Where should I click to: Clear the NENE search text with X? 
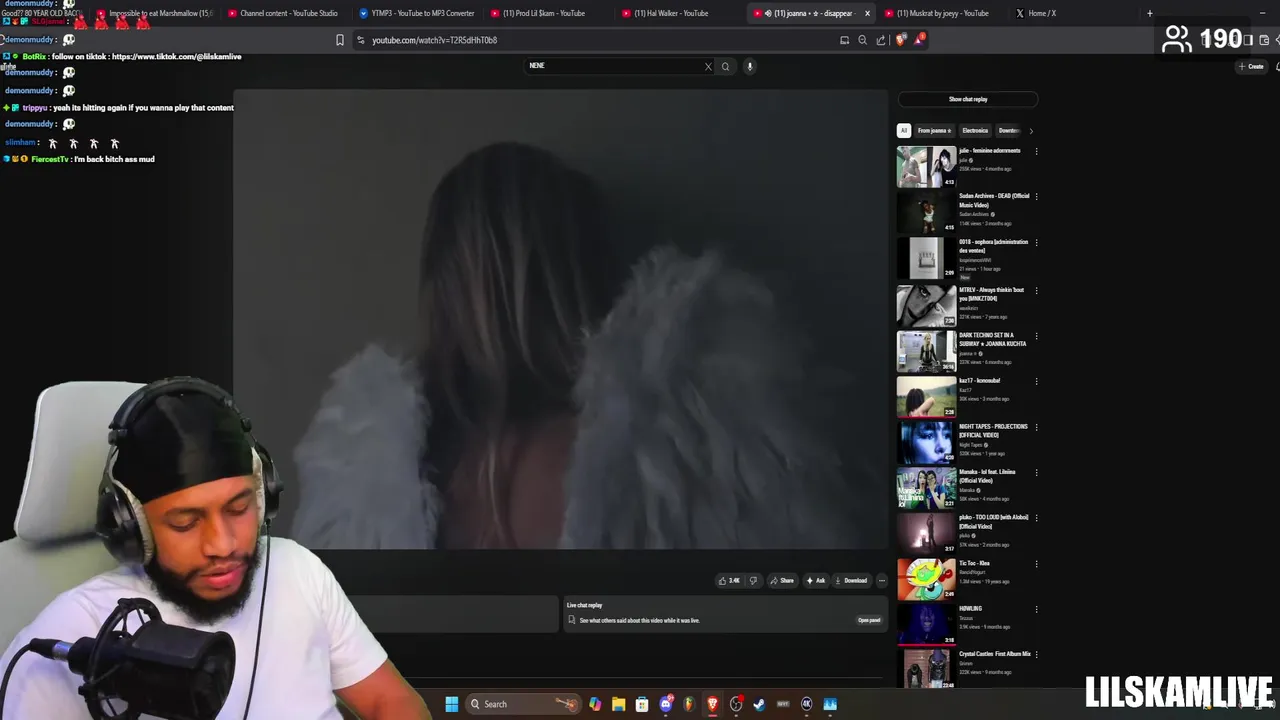click(x=708, y=67)
